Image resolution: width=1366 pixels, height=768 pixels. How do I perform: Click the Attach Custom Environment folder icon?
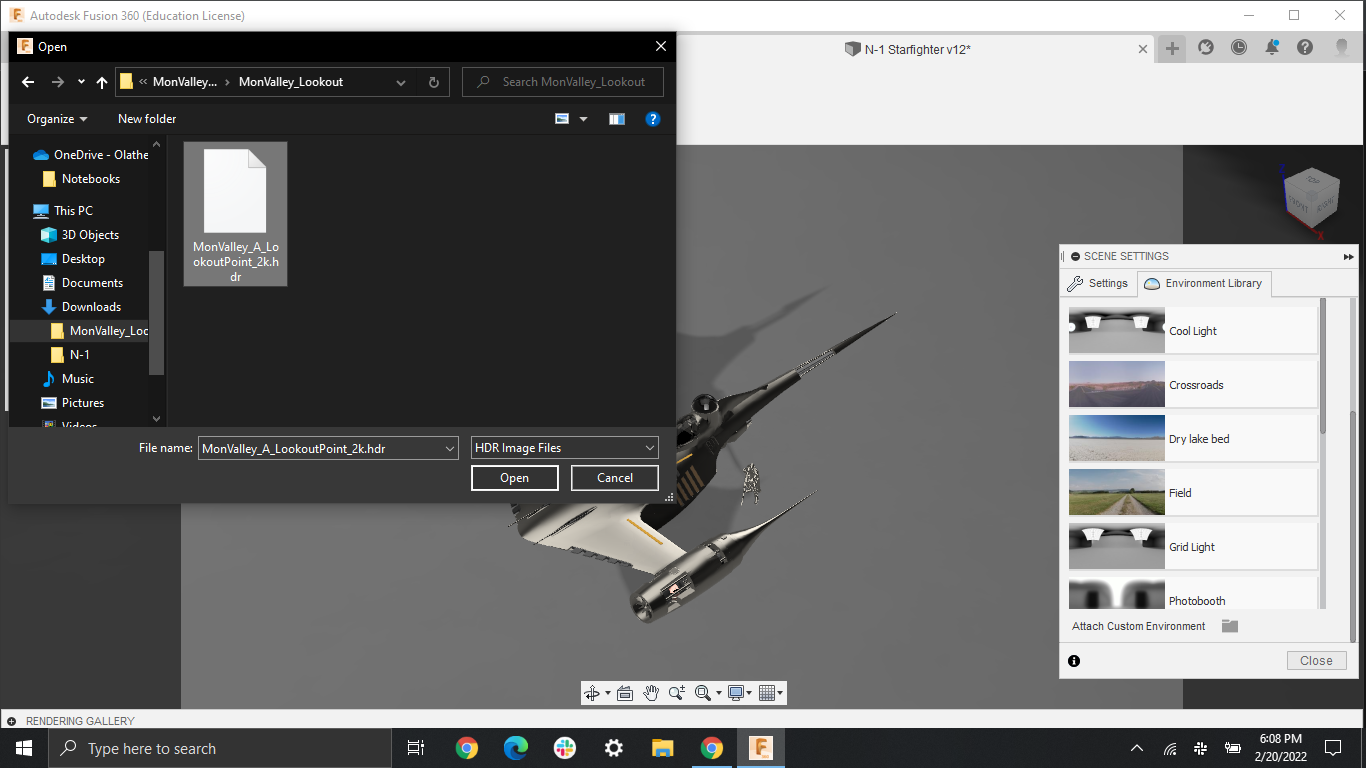click(1229, 626)
